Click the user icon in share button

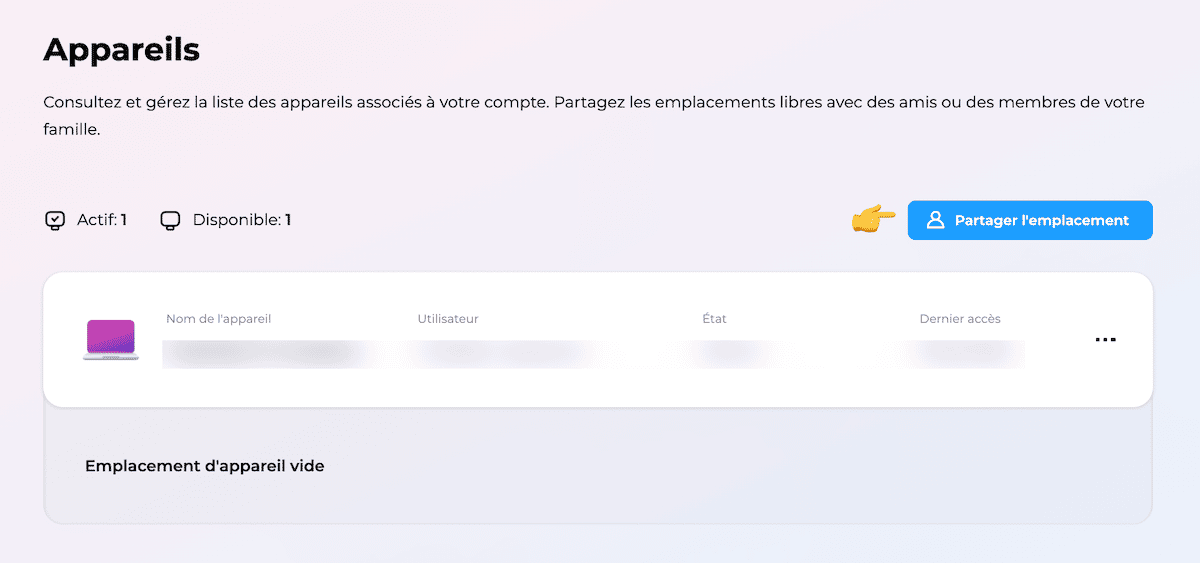936,220
